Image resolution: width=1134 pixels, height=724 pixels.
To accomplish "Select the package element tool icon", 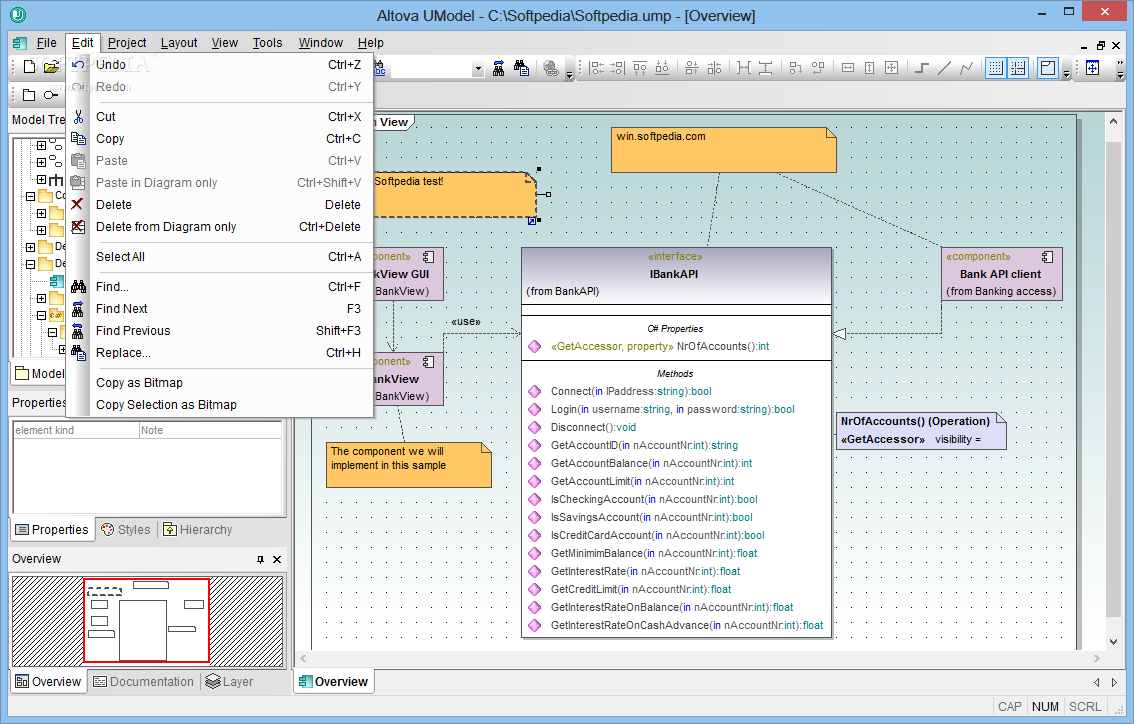I will 29,95.
